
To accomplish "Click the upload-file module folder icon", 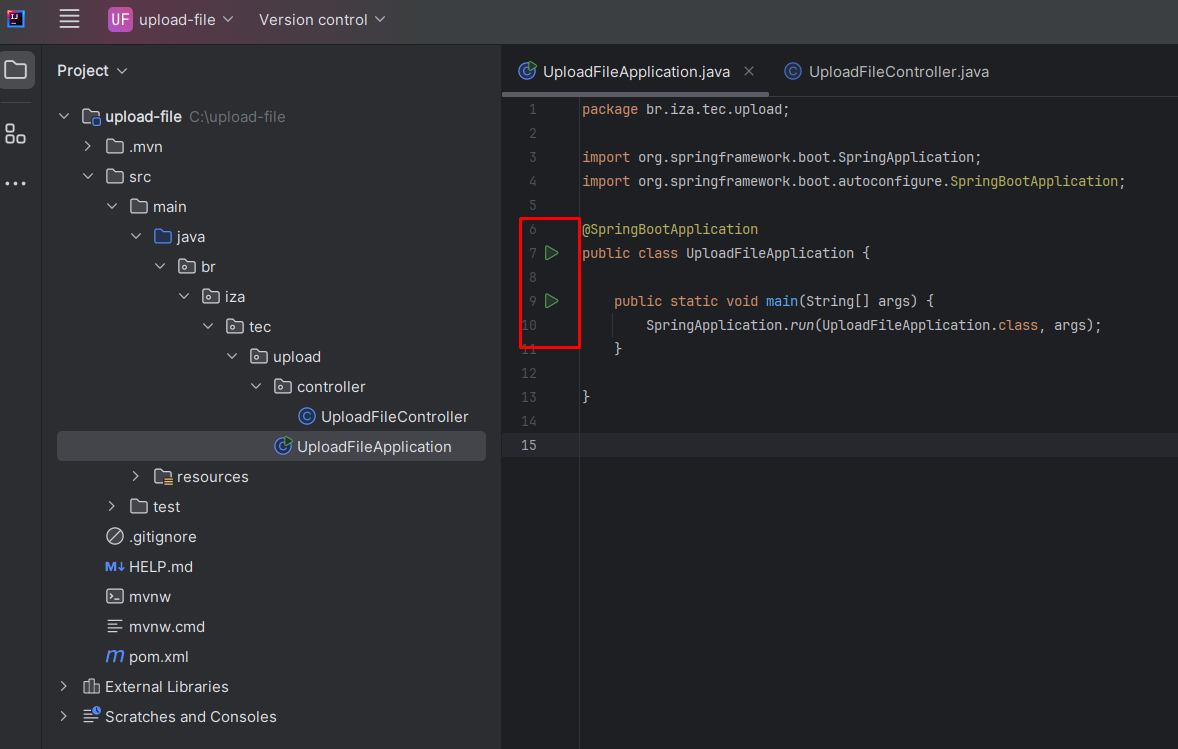I will pos(92,116).
